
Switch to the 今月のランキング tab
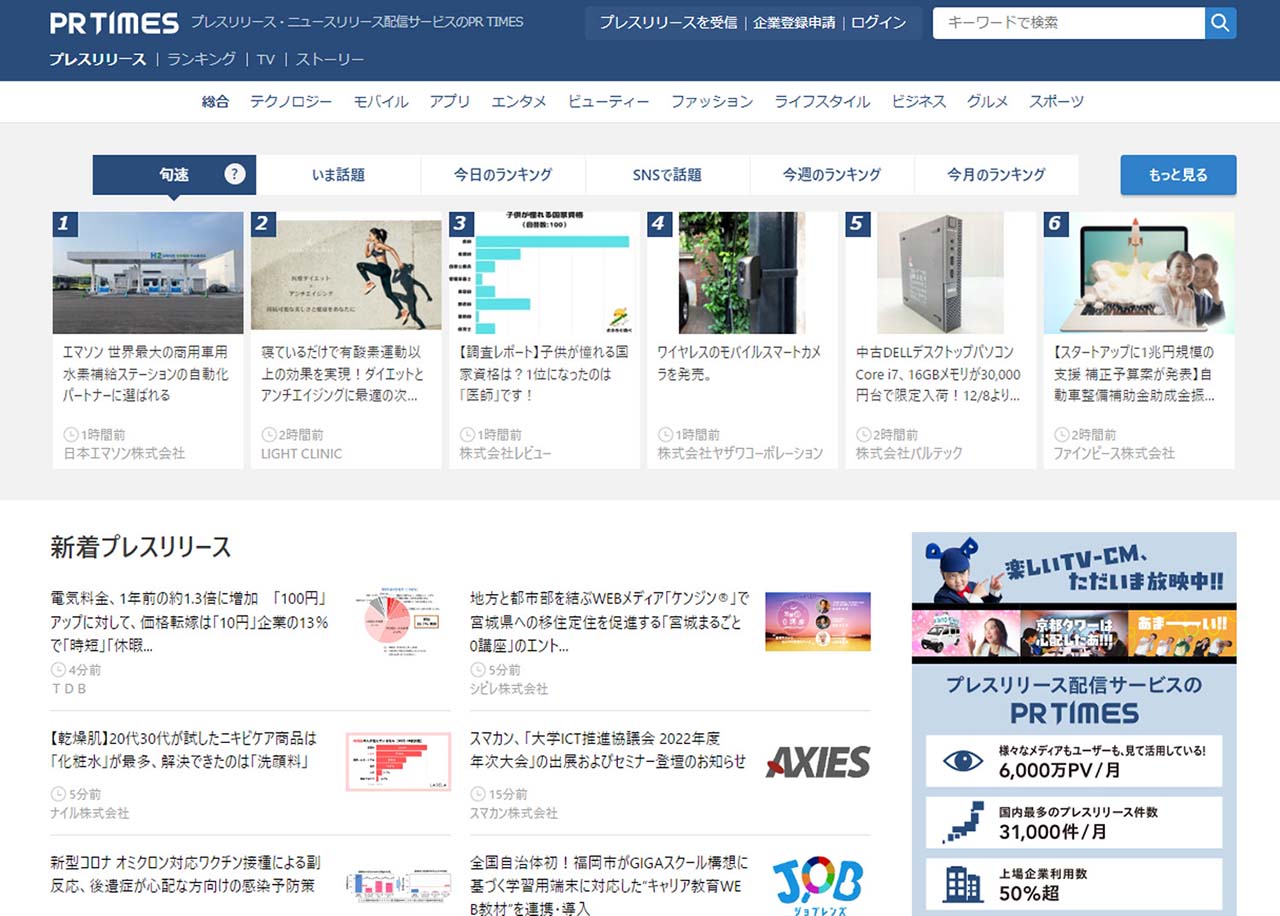point(996,175)
